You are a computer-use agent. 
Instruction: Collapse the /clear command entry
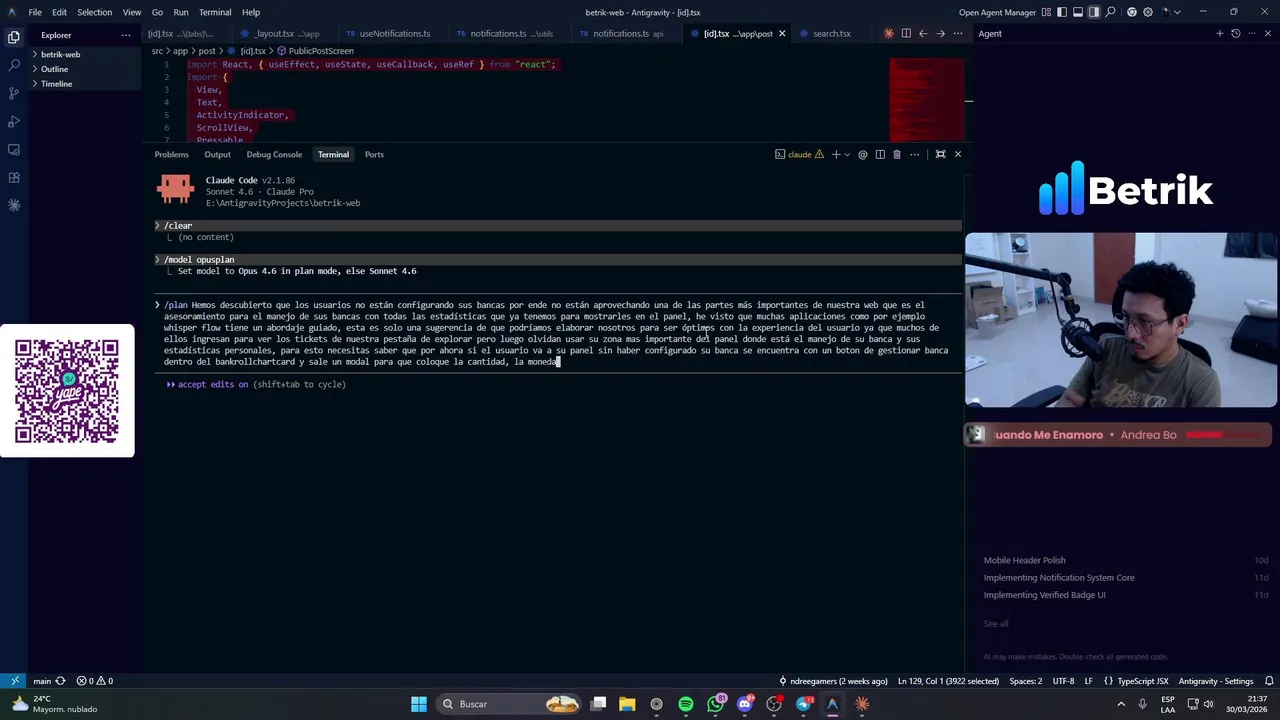point(157,226)
